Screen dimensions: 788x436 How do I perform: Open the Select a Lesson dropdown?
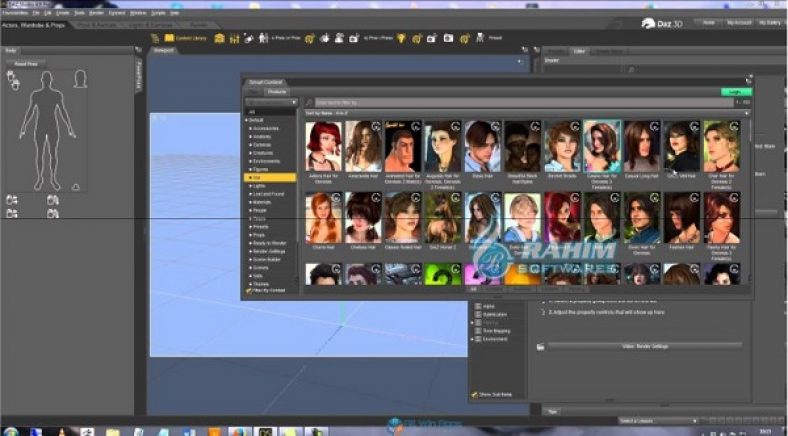[x=657, y=420]
